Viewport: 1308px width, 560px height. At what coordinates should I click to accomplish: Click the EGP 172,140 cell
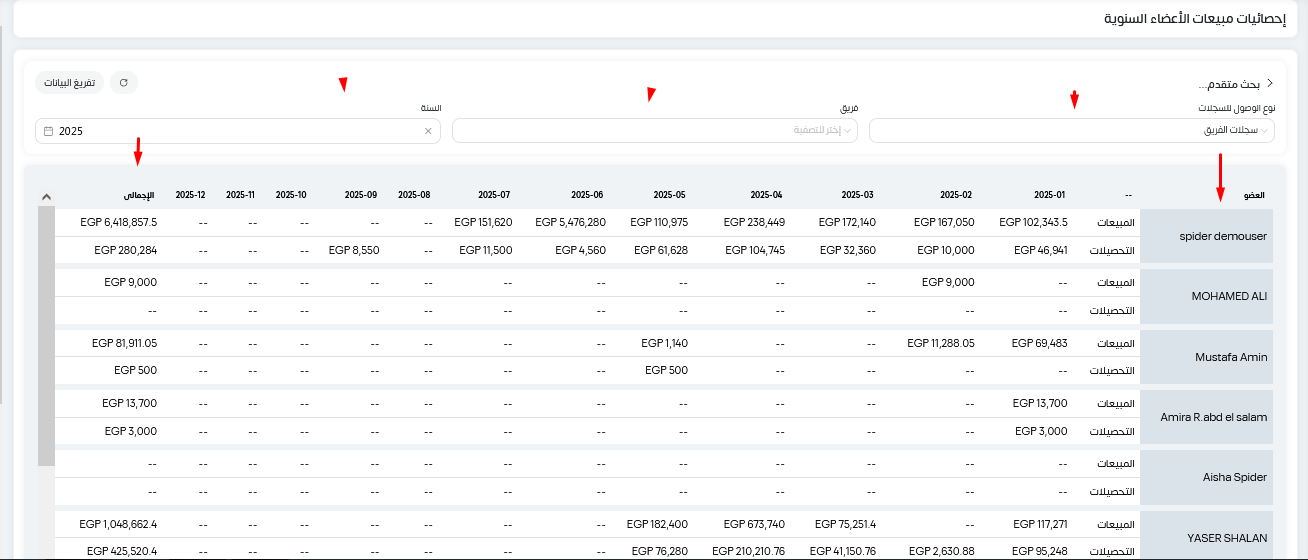click(x=846, y=222)
